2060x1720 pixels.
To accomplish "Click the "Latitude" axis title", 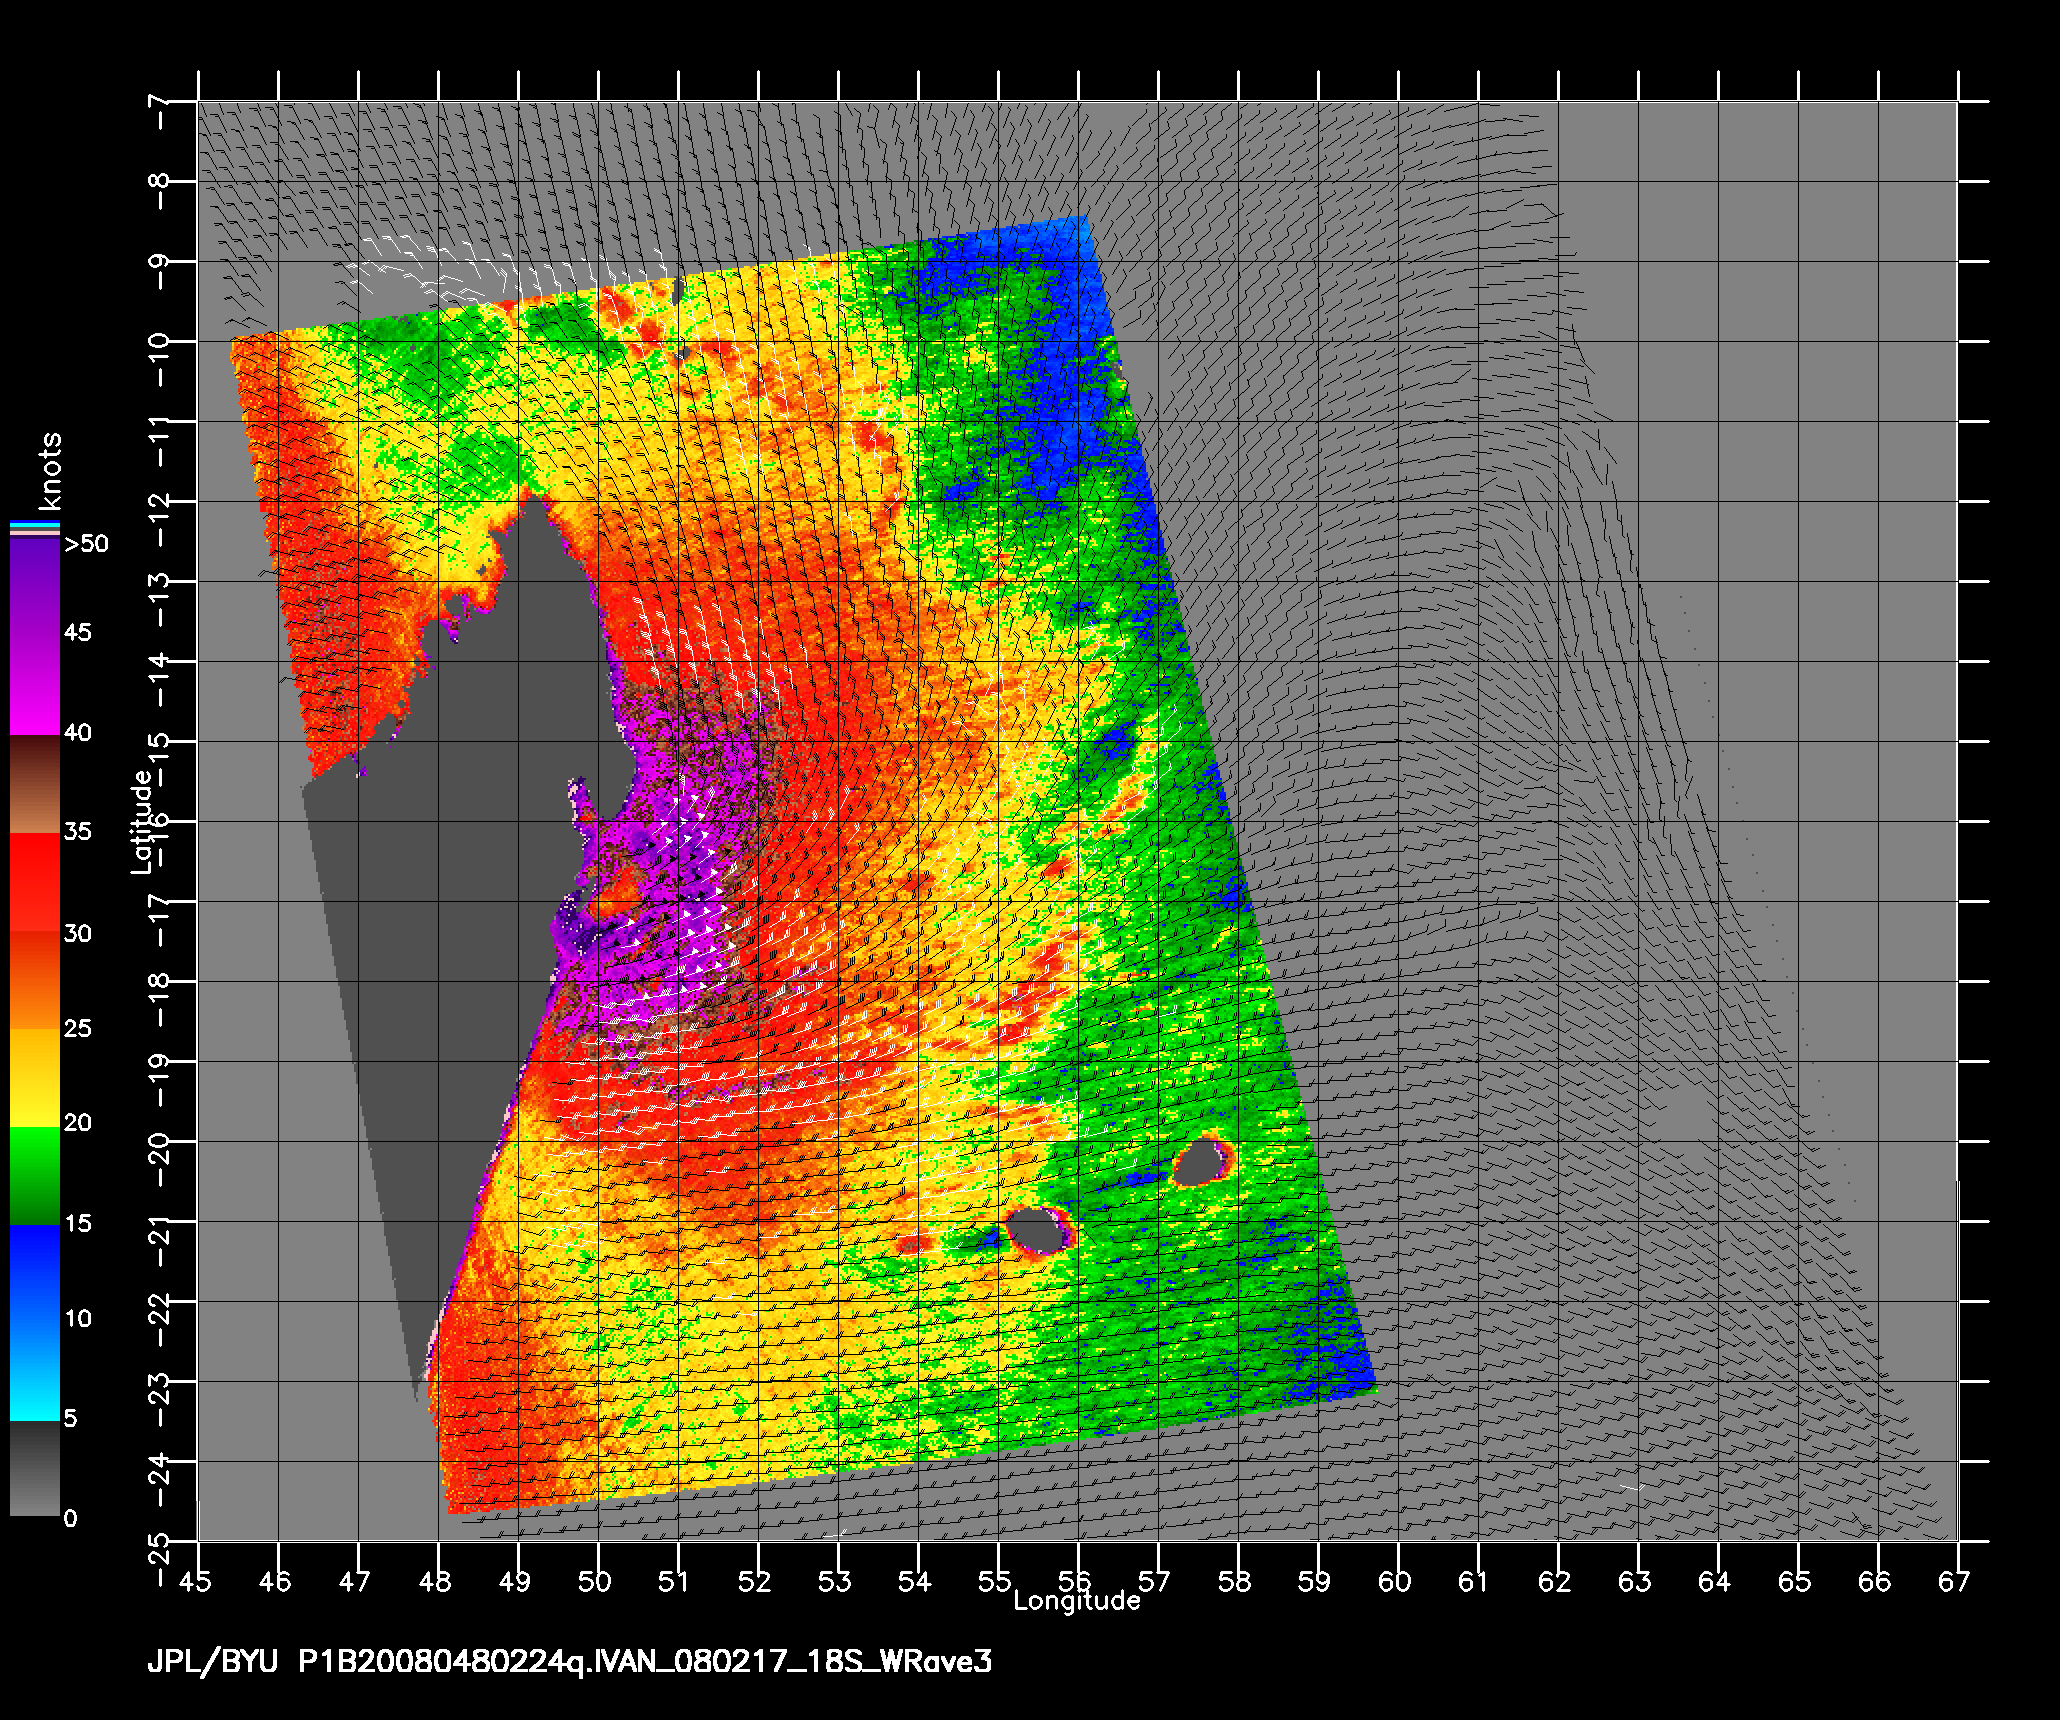I will (143, 821).
